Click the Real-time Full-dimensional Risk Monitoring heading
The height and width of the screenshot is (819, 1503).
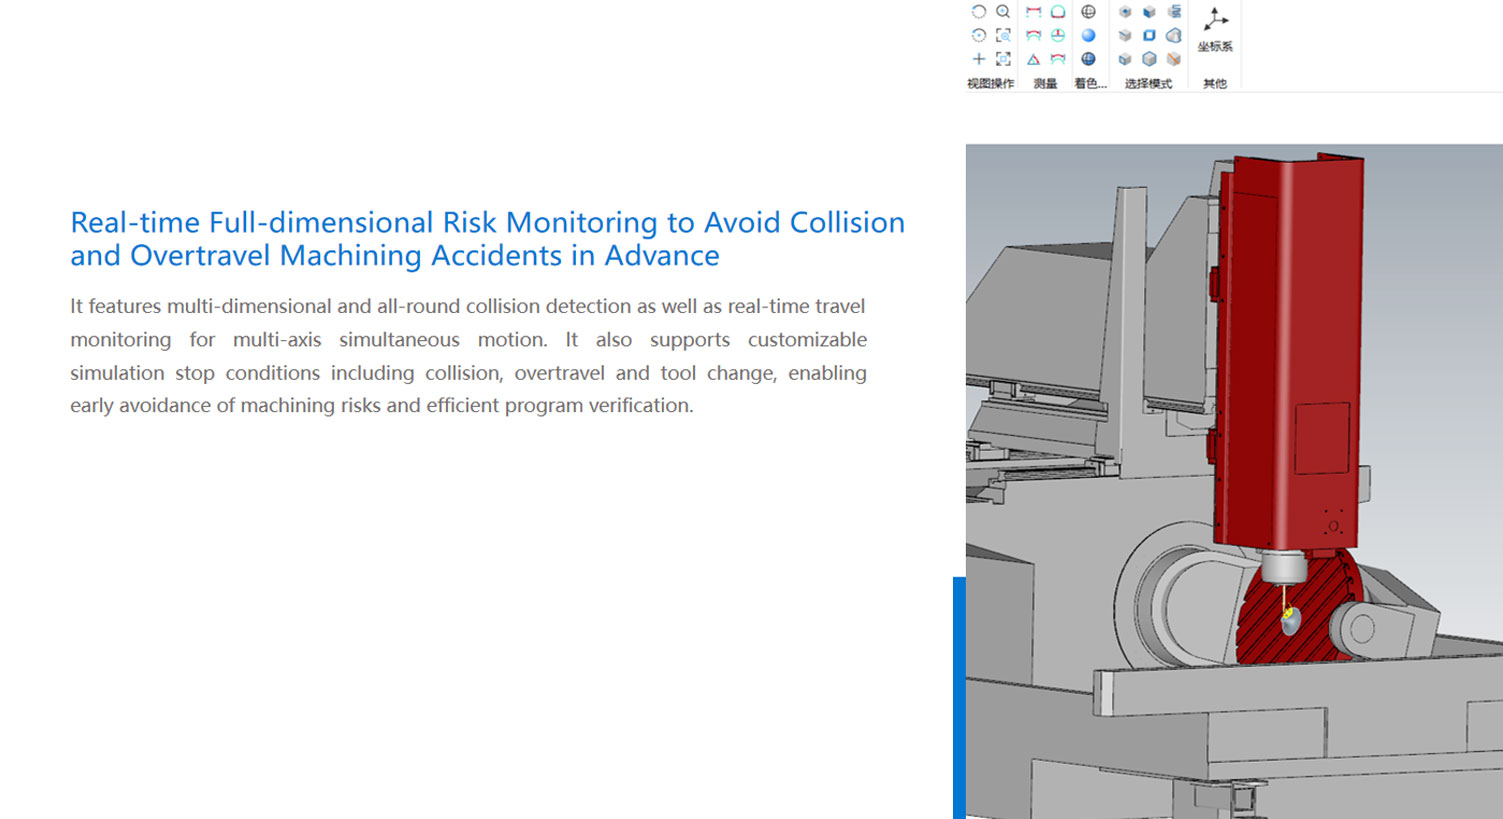click(x=487, y=238)
